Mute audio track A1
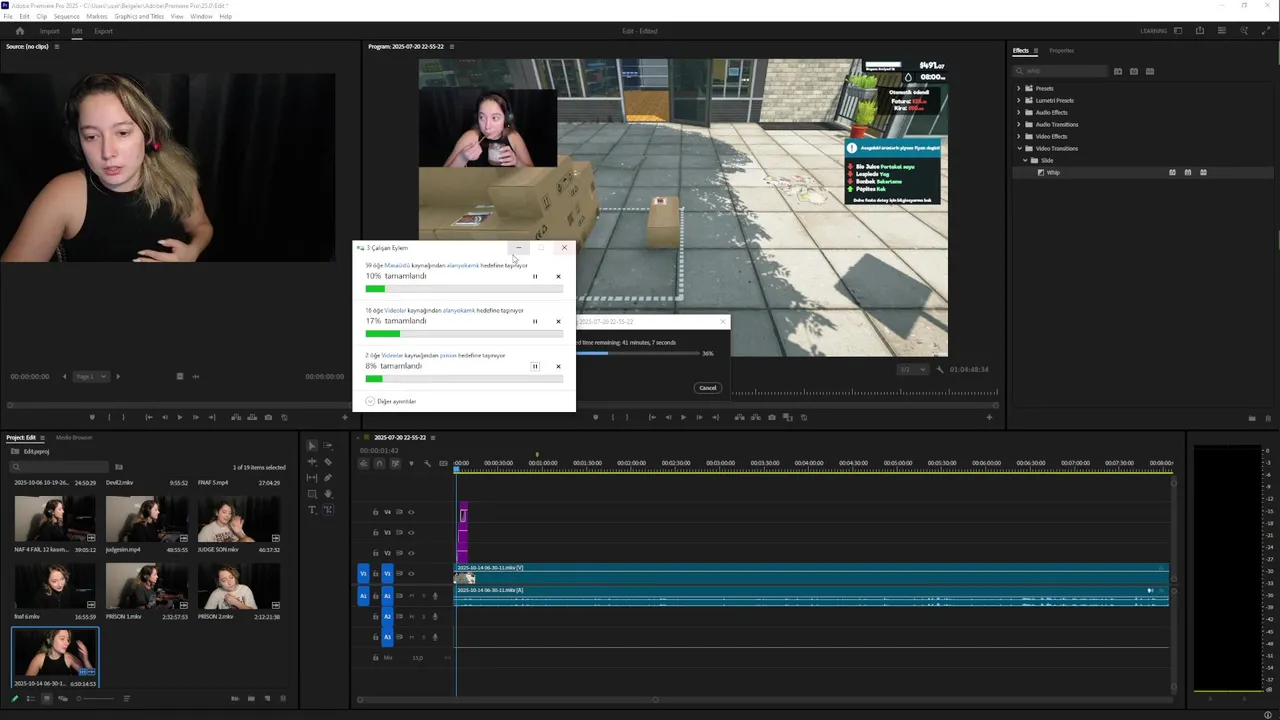The image size is (1280, 720). 411,596
